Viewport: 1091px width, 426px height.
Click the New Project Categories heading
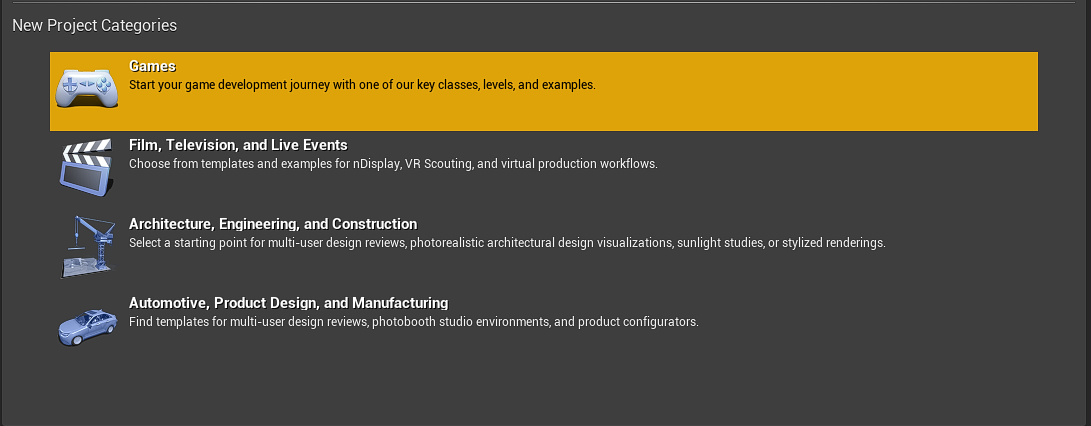coord(94,25)
